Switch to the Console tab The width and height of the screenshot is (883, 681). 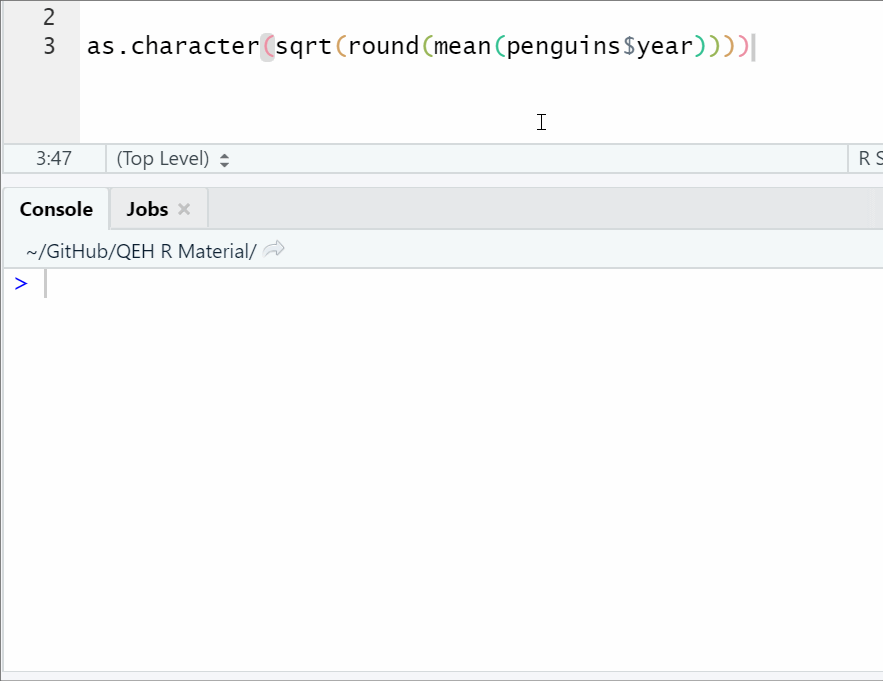tap(56, 210)
